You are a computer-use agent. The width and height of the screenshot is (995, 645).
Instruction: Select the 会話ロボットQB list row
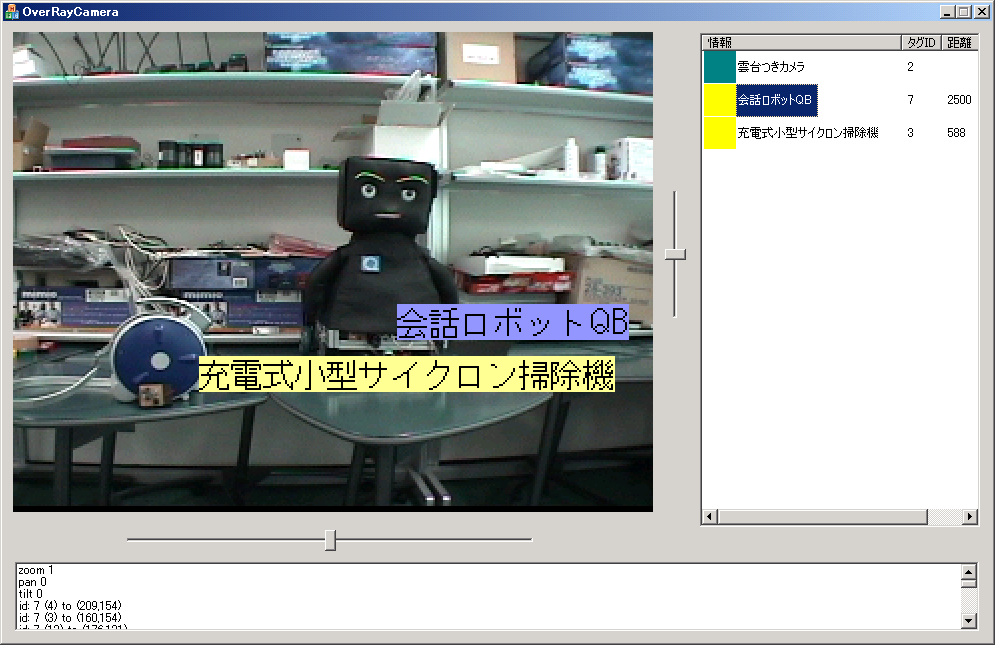coord(840,100)
